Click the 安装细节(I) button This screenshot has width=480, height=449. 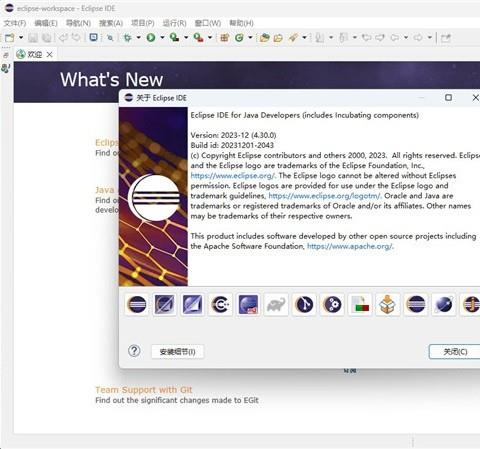(177, 352)
